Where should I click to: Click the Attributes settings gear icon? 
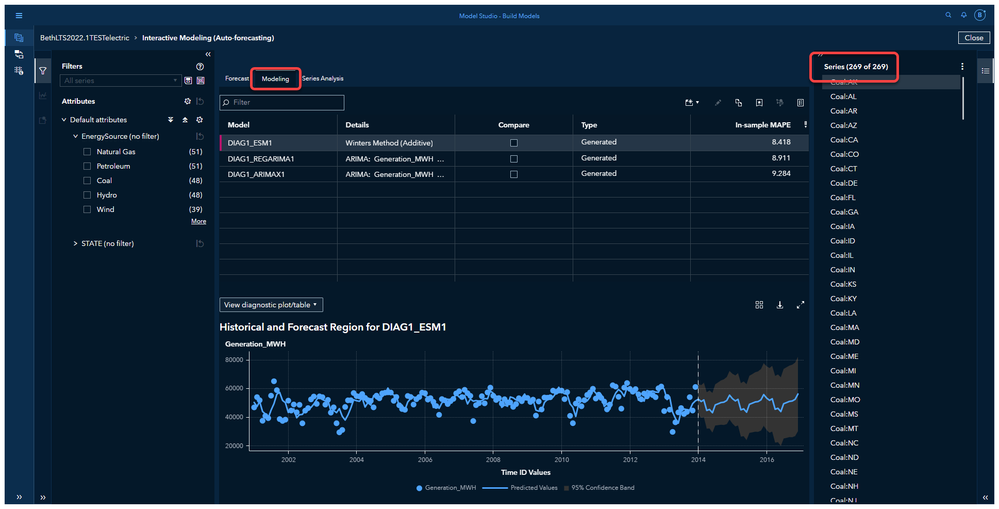pos(187,102)
